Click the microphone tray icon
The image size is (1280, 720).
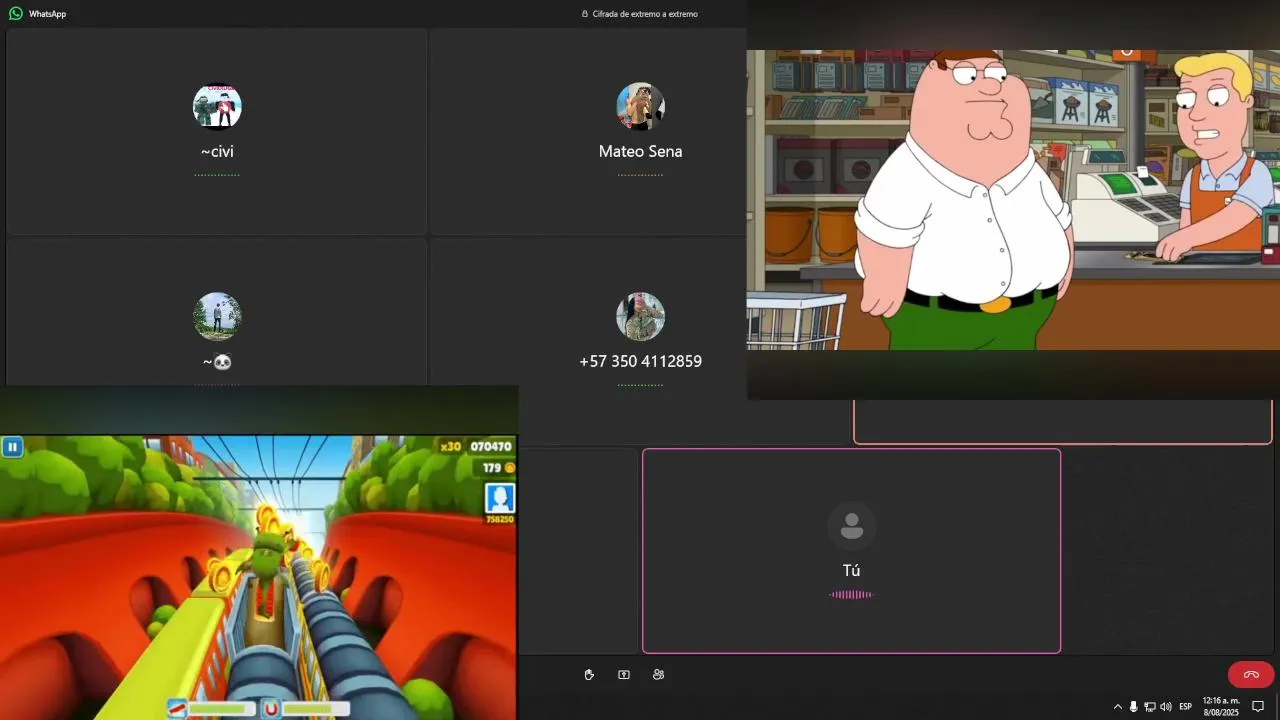point(1133,706)
